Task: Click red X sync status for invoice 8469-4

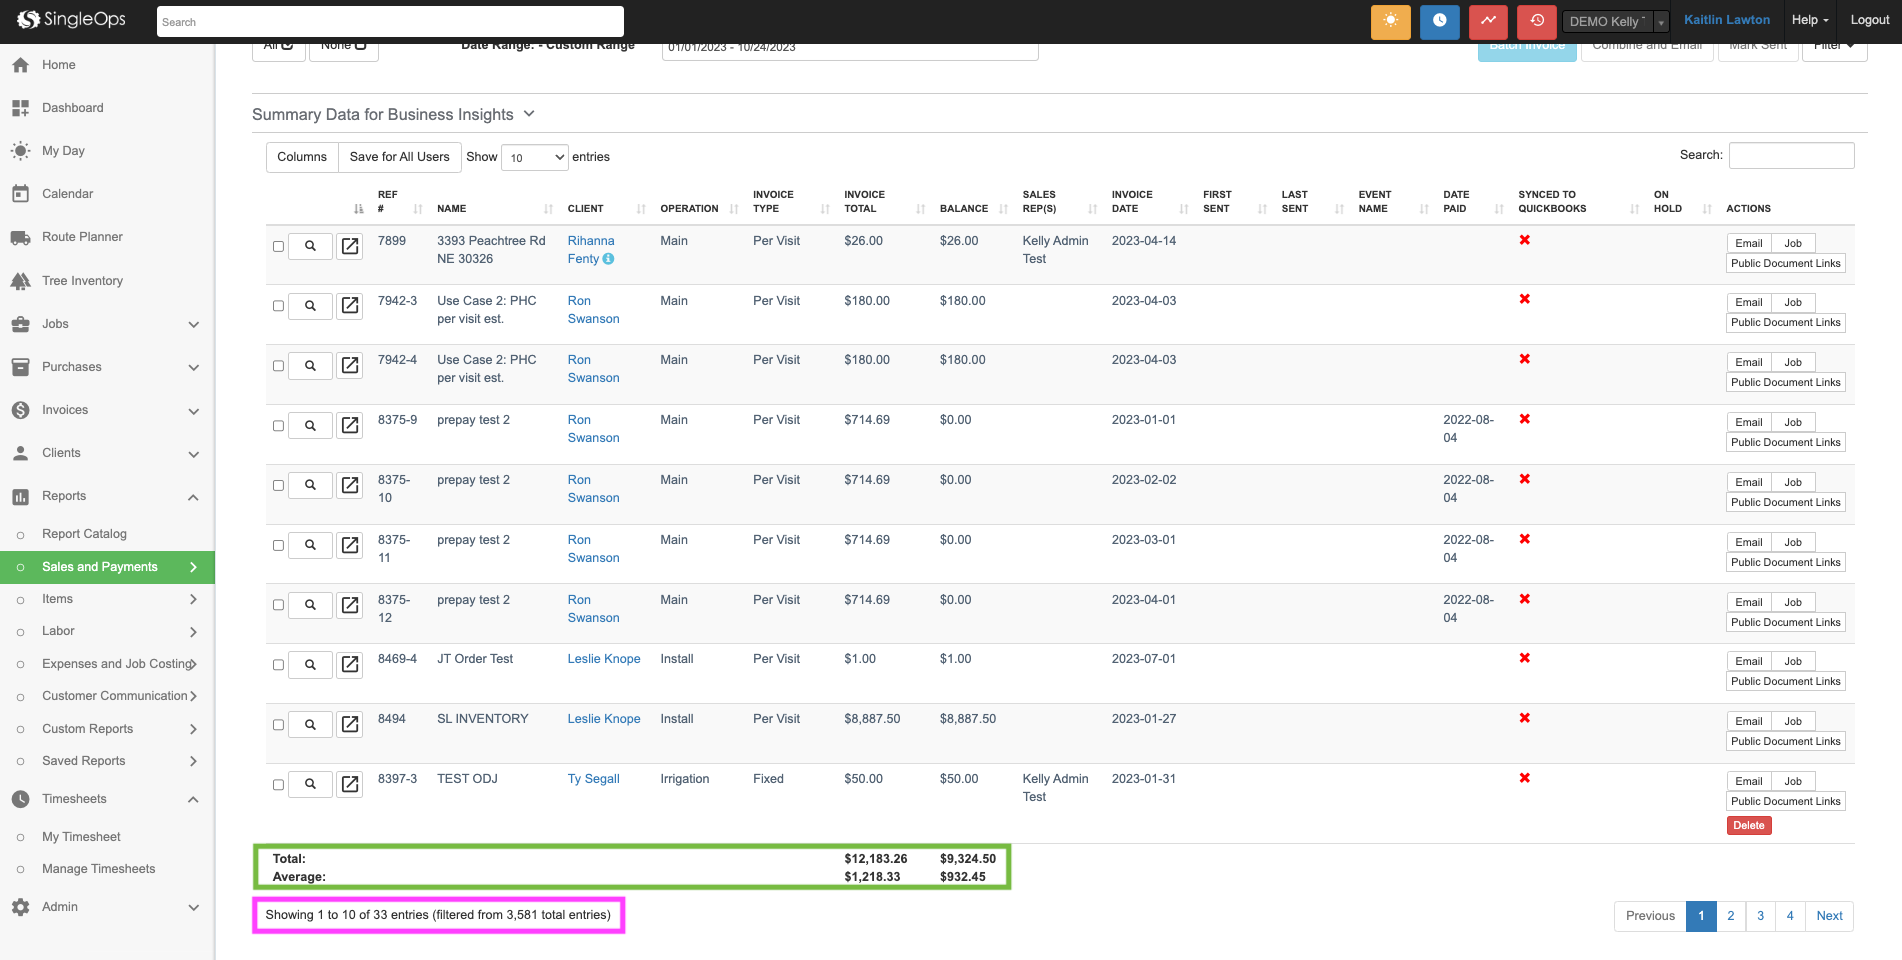Action: click(1524, 658)
